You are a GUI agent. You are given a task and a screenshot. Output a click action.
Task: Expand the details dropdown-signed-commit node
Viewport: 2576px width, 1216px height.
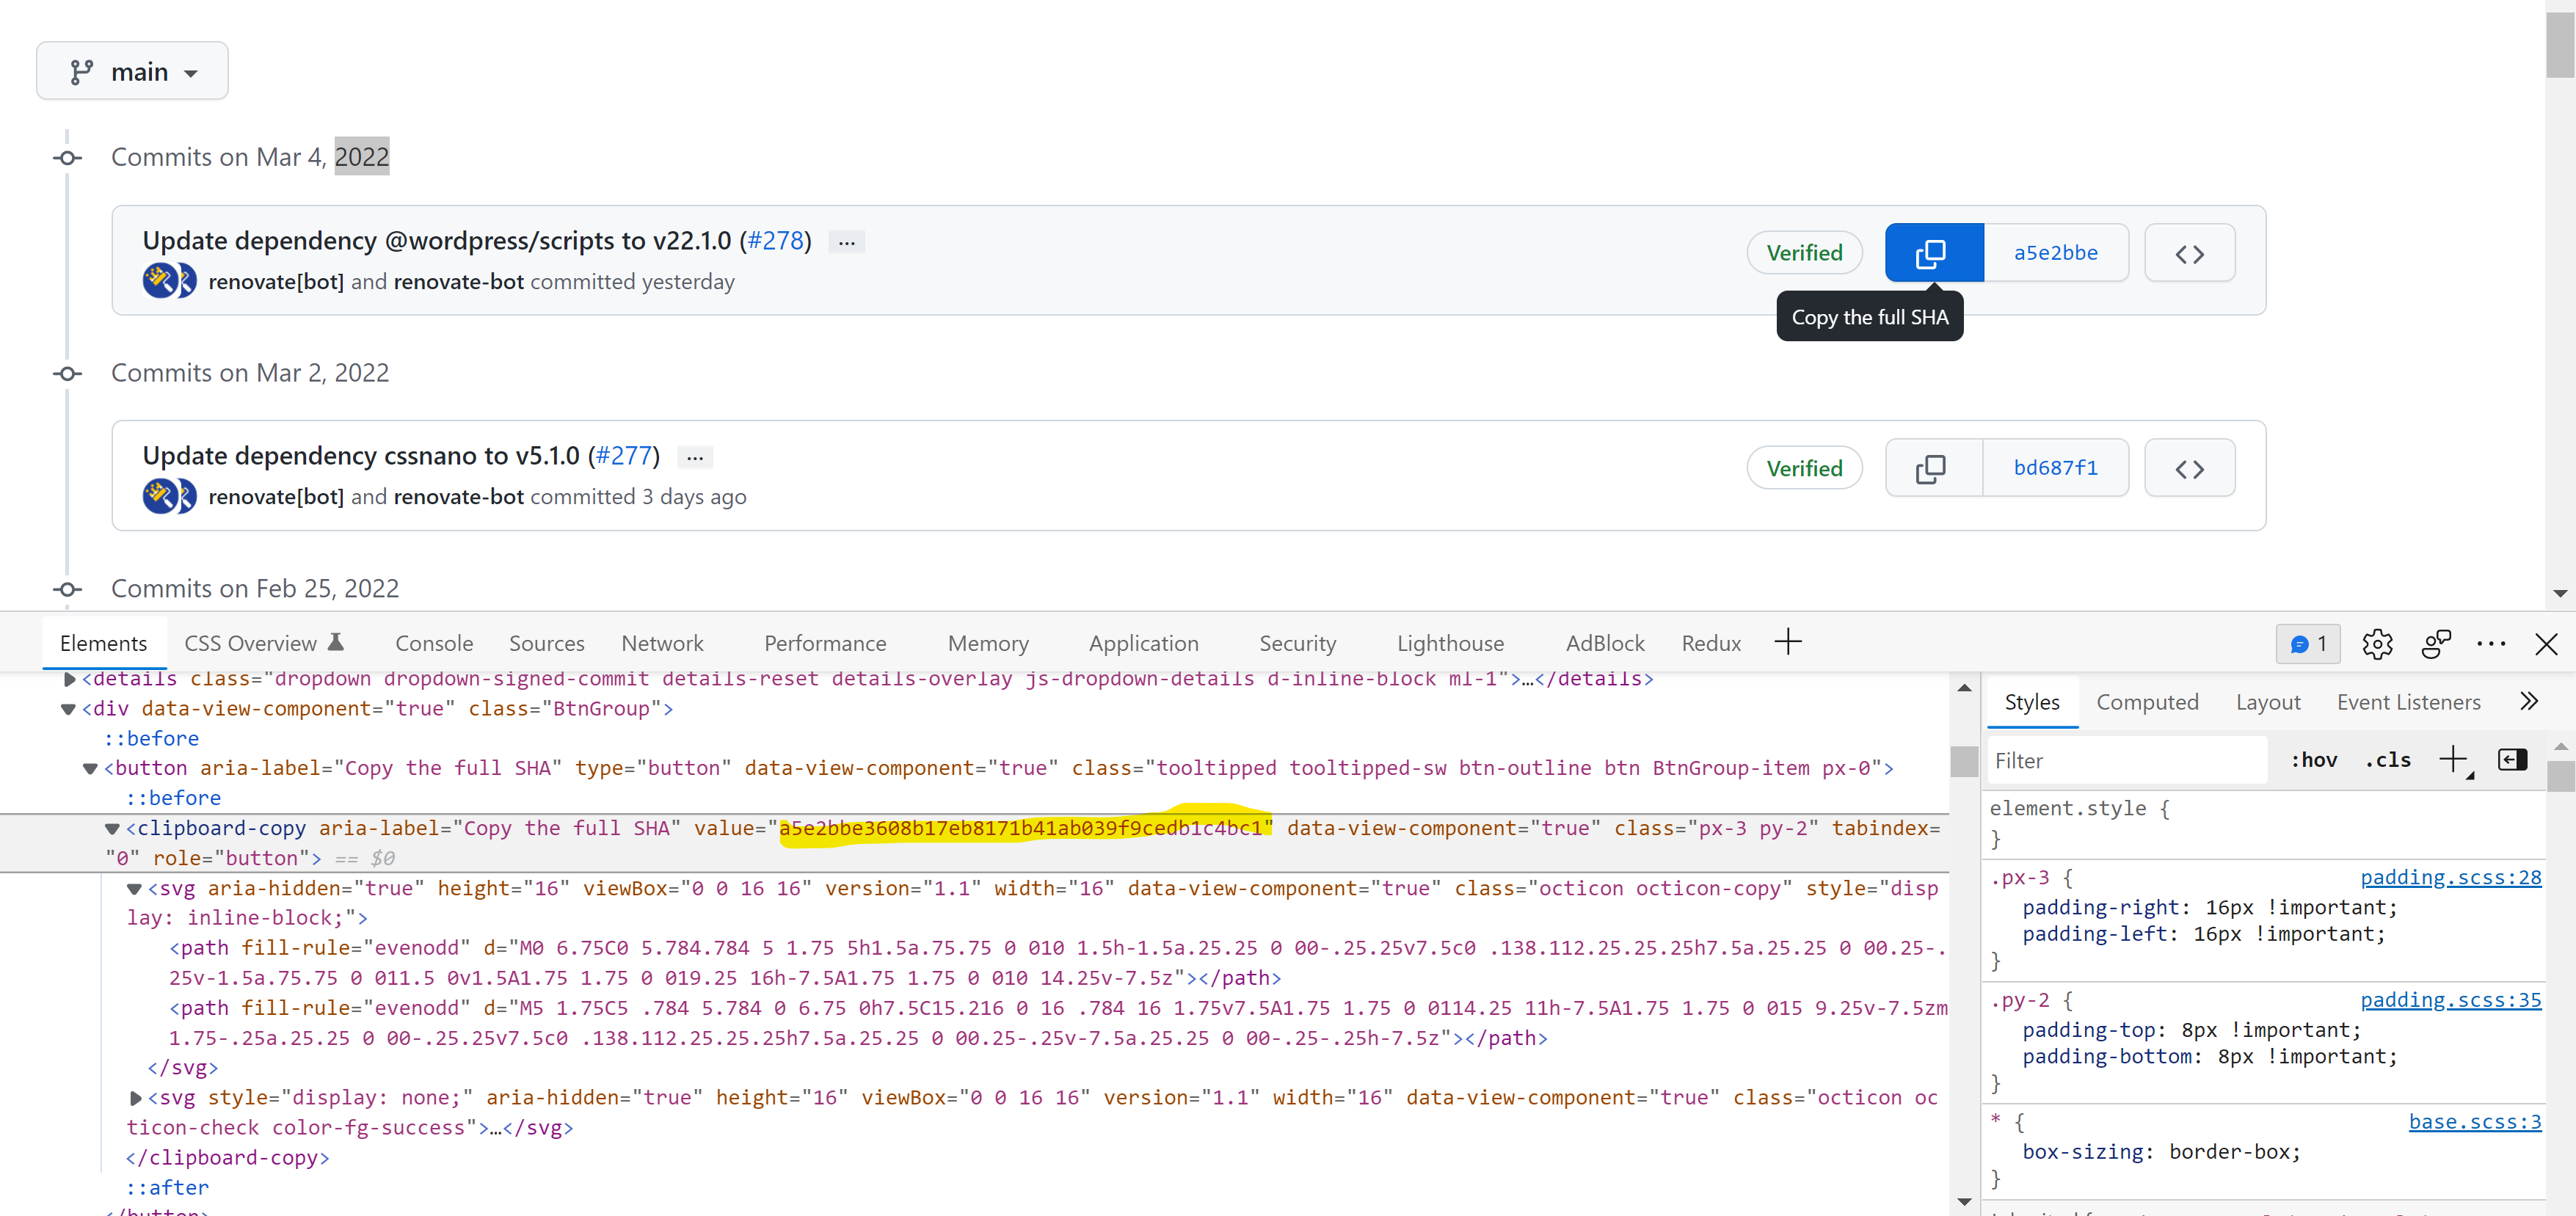click(x=70, y=680)
